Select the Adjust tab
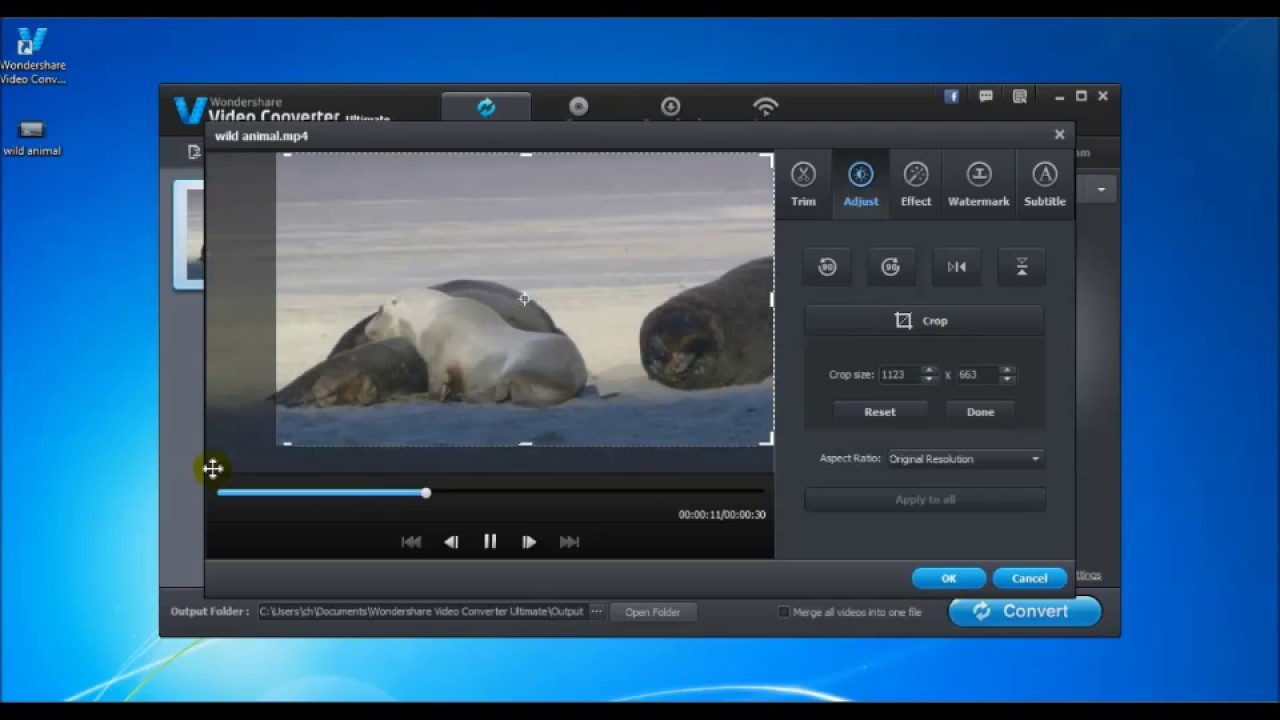This screenshot has height=720, width=1280. click(x=860, y=185)
